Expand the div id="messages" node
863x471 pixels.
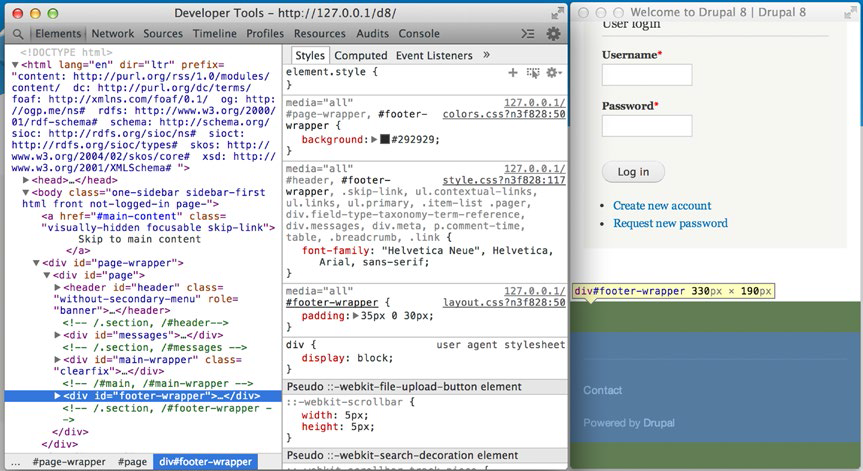point(57,335)
